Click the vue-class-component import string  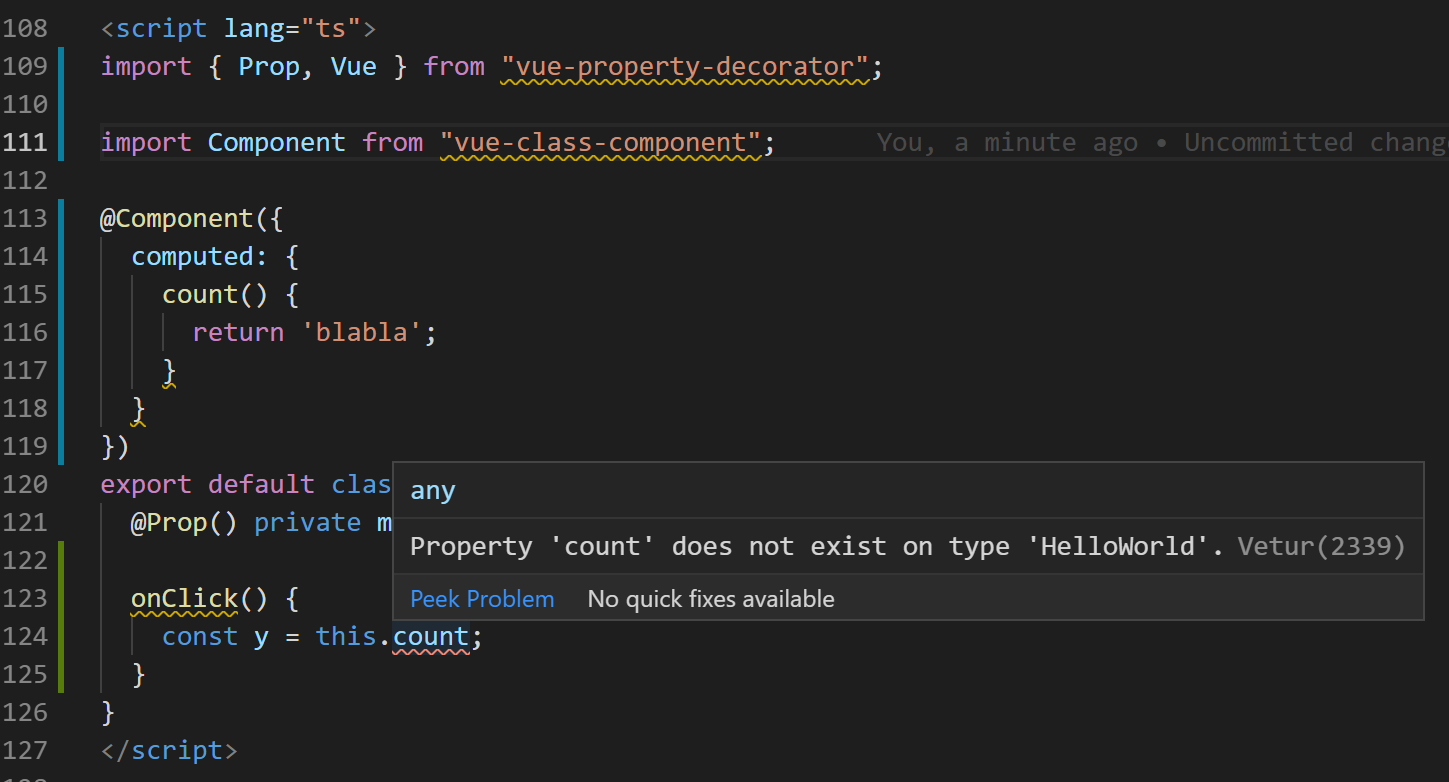tap(600, 142)
